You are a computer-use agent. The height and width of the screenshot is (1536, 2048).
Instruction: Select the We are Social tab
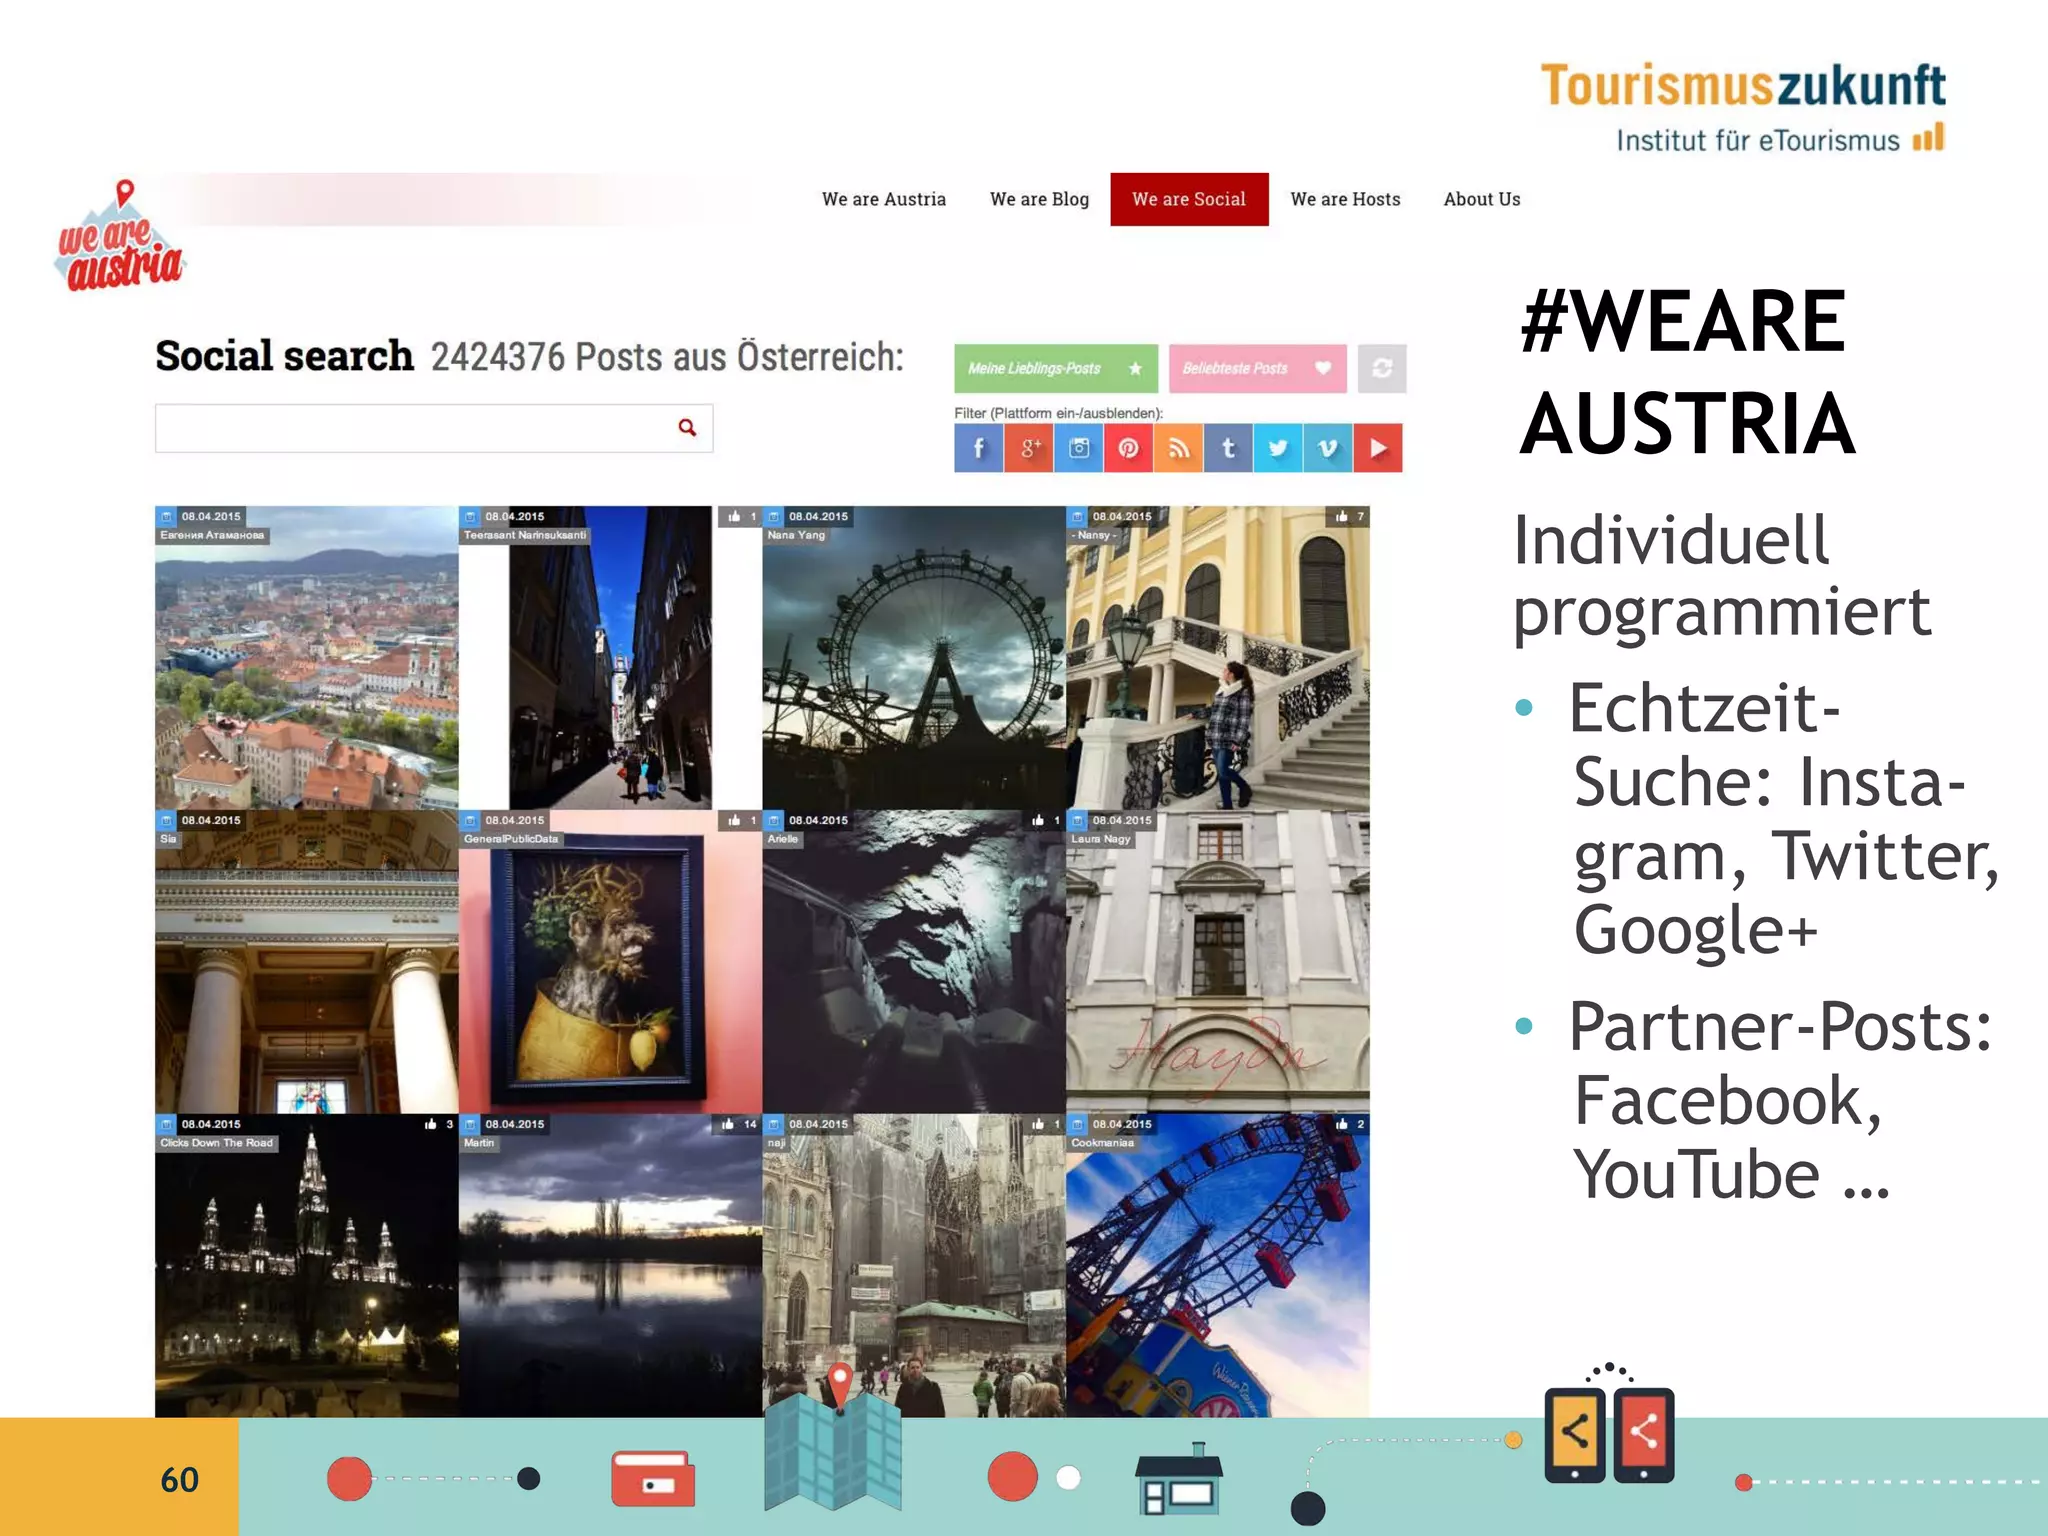[x=1189, y=199]
